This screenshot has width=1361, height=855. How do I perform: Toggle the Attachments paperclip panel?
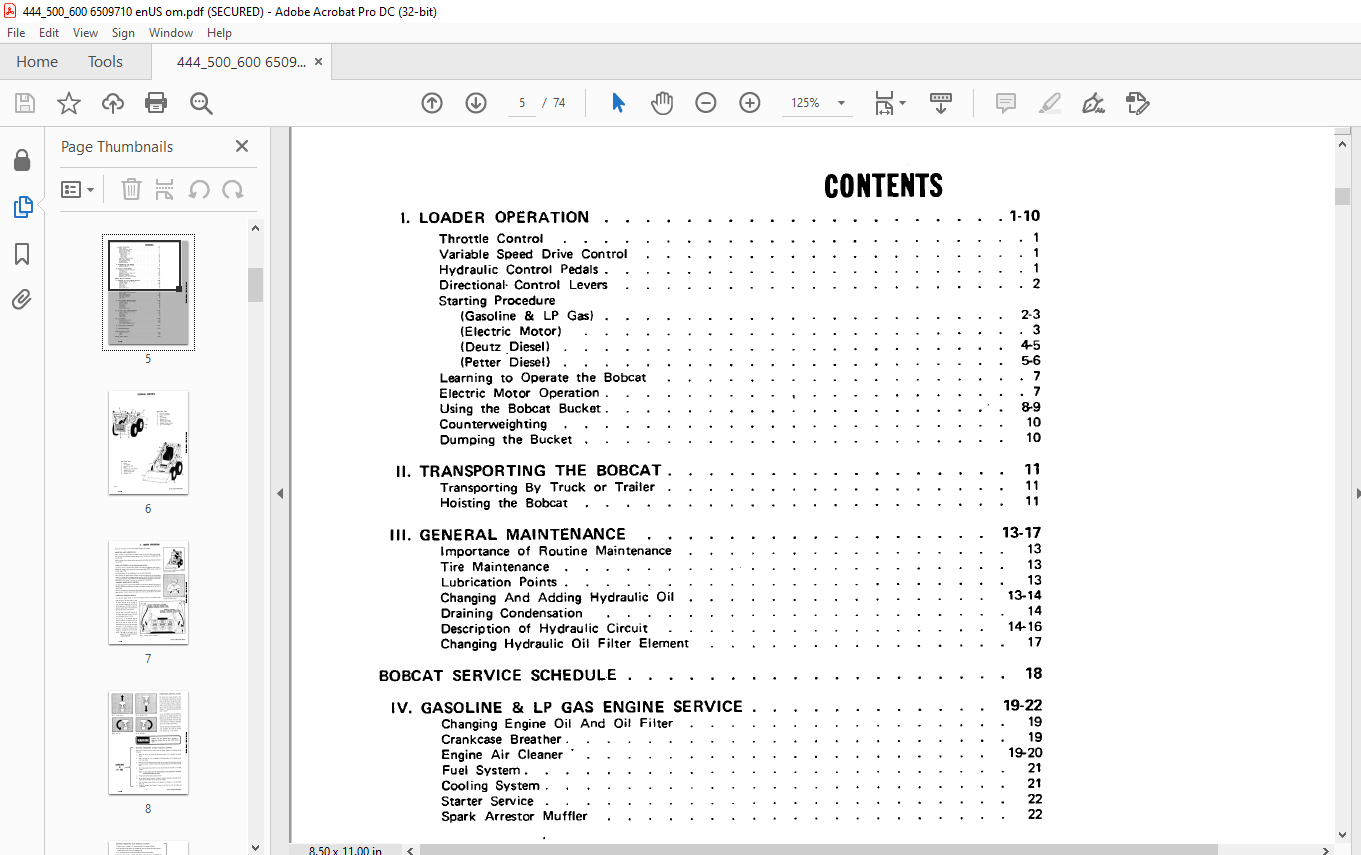[x=22, y=300]
